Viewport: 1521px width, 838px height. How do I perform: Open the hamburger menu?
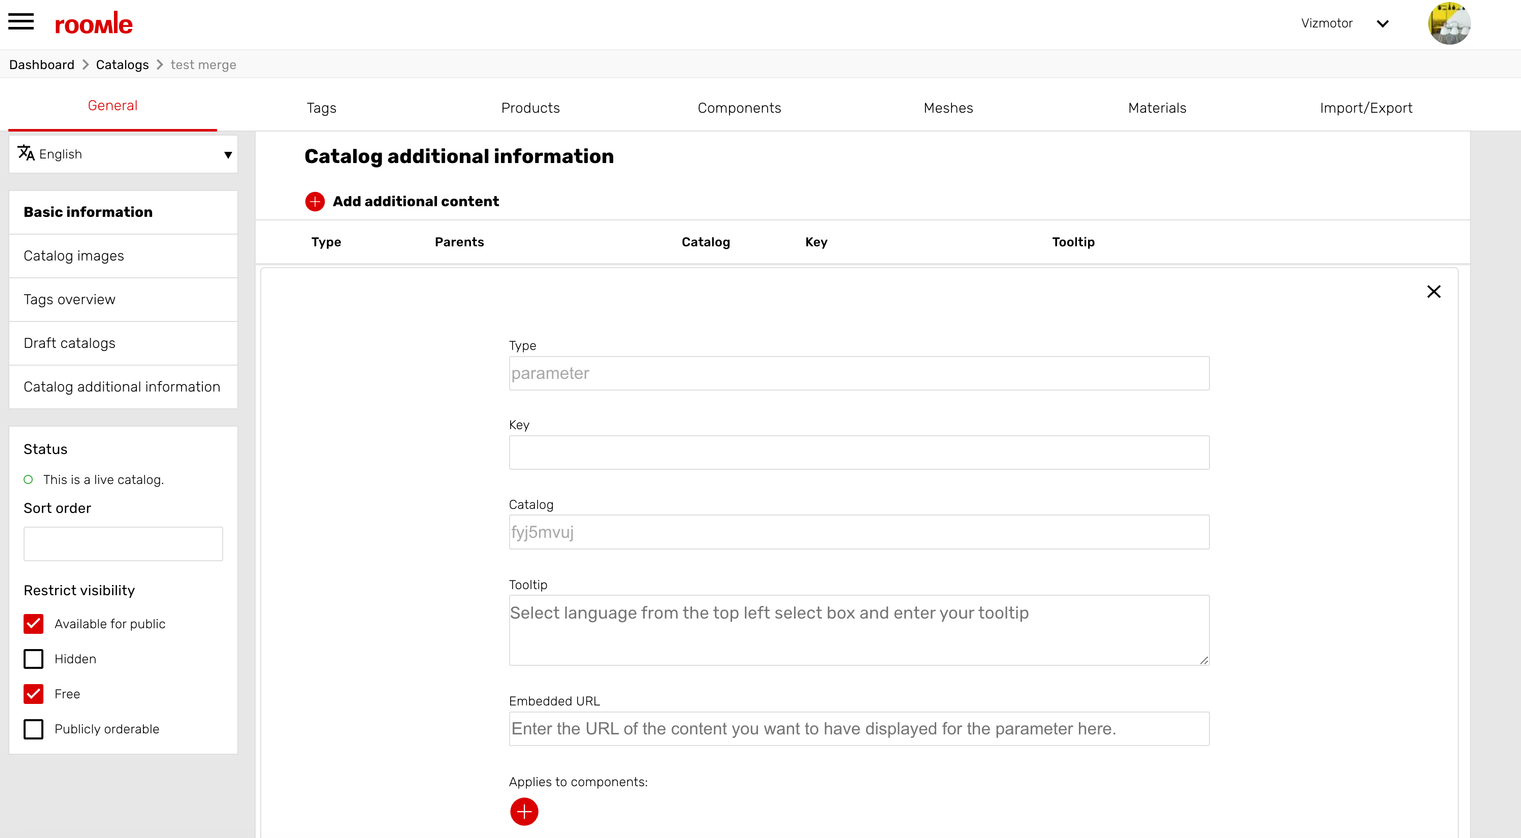21,22
